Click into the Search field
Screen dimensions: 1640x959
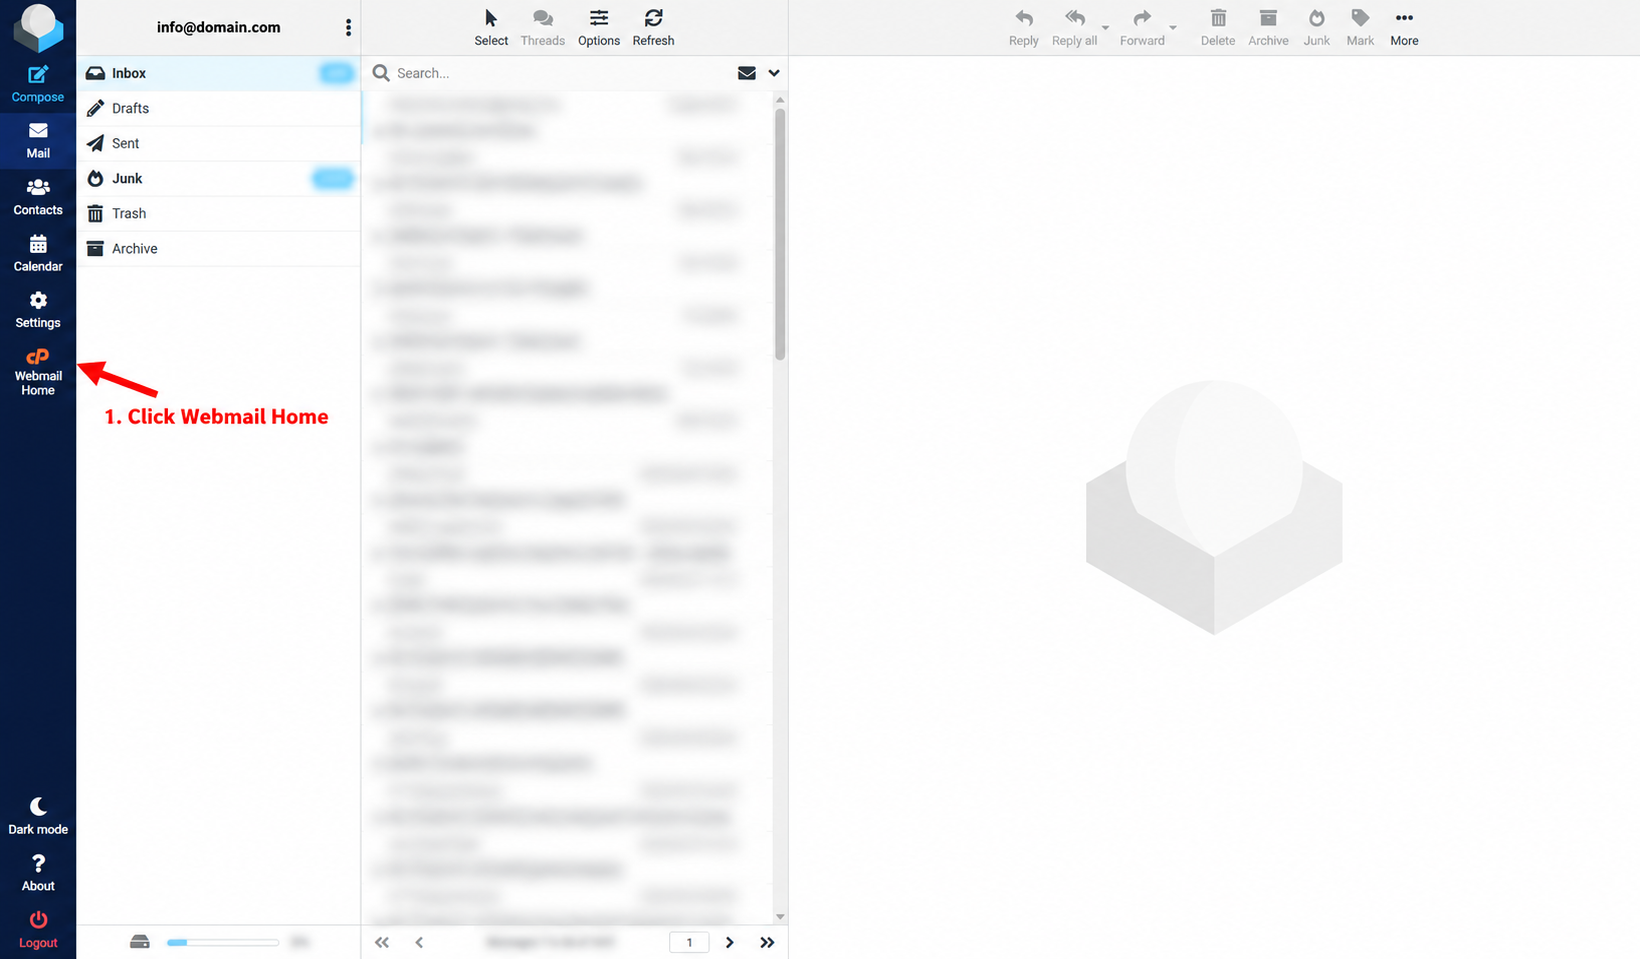pyautogui.click(x=560, y=73)
